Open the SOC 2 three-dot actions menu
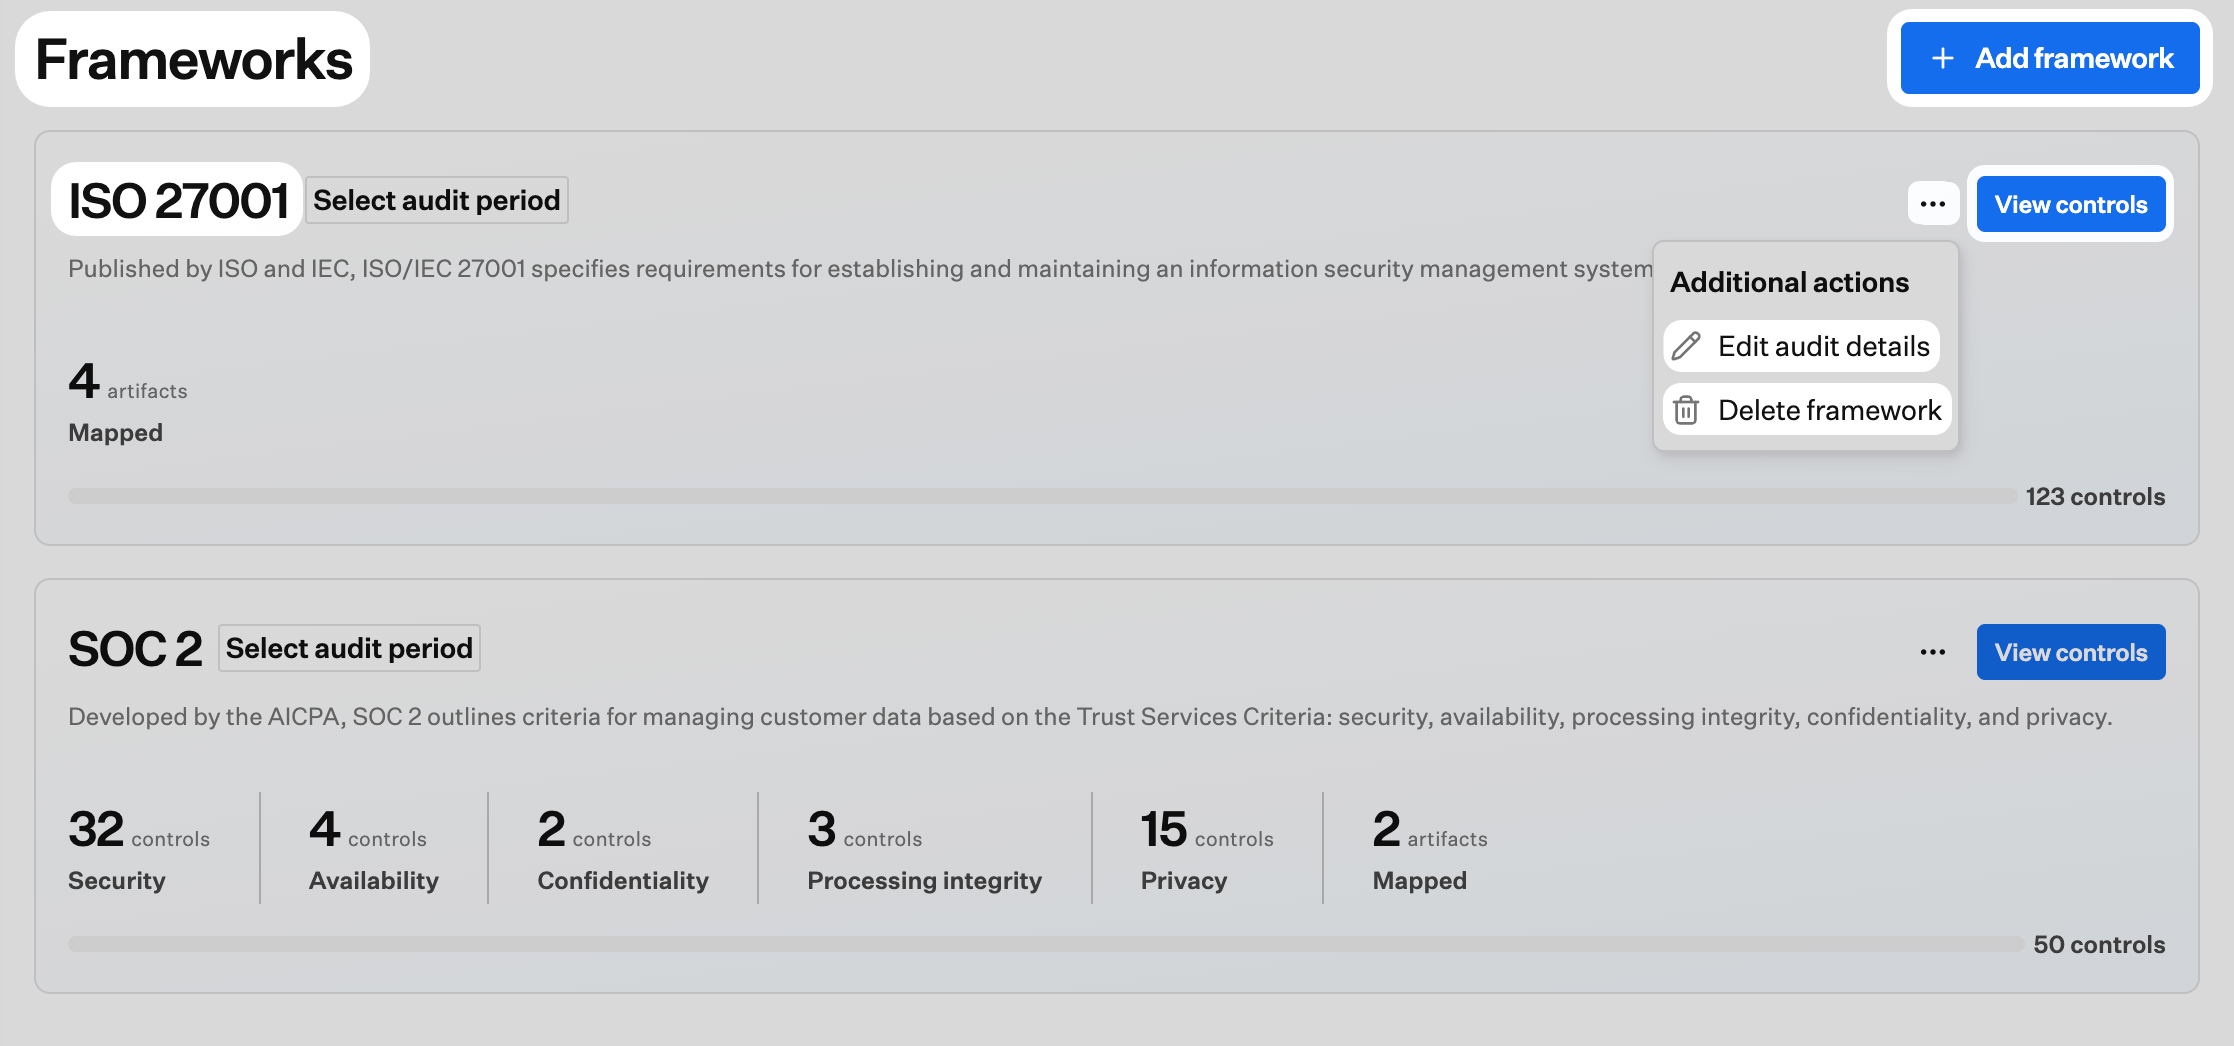 [x=1932, y=652]
